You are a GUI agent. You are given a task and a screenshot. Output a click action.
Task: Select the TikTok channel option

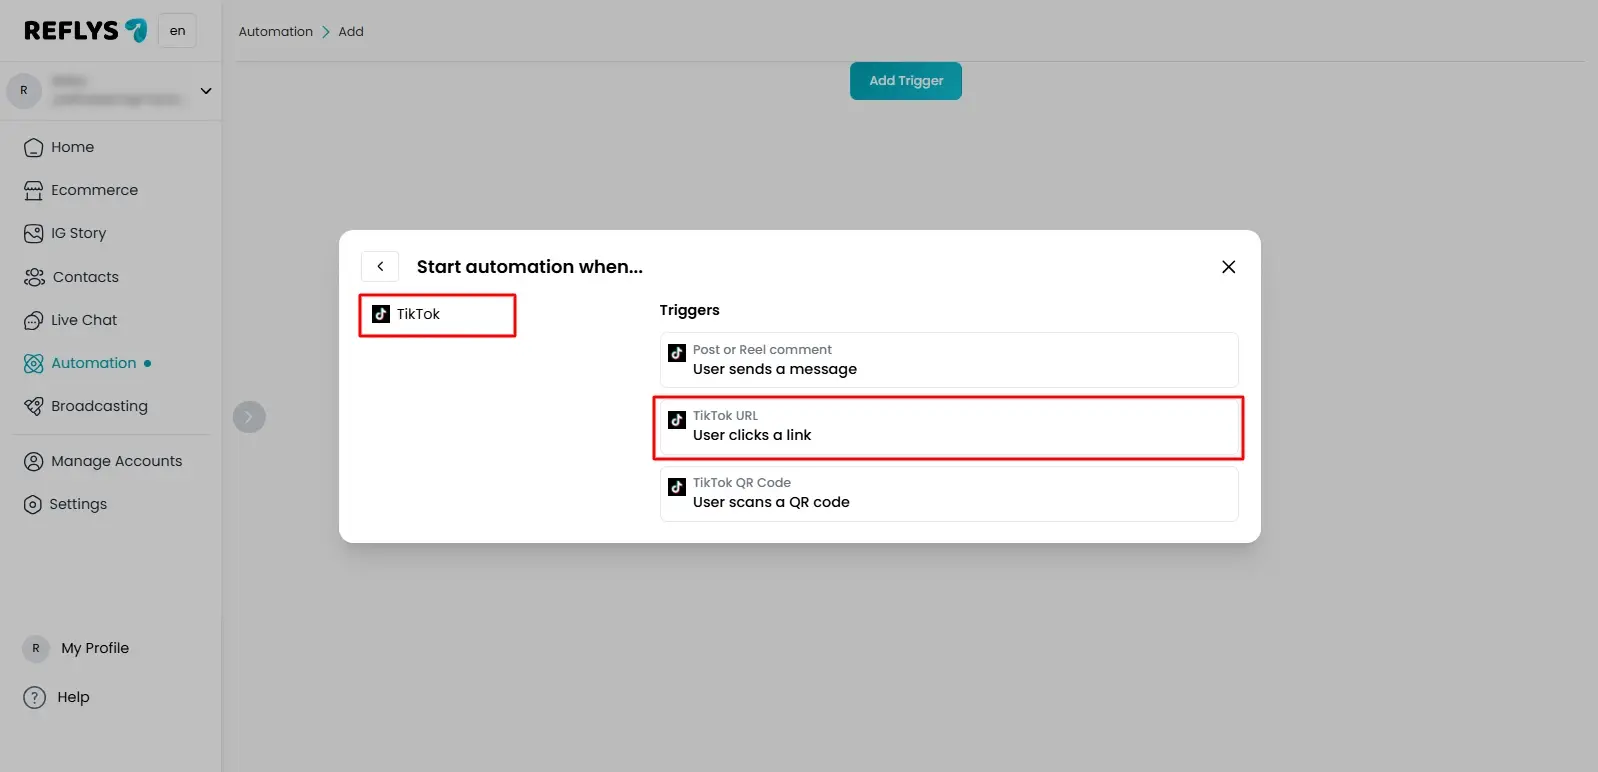[x=437, y=315]
